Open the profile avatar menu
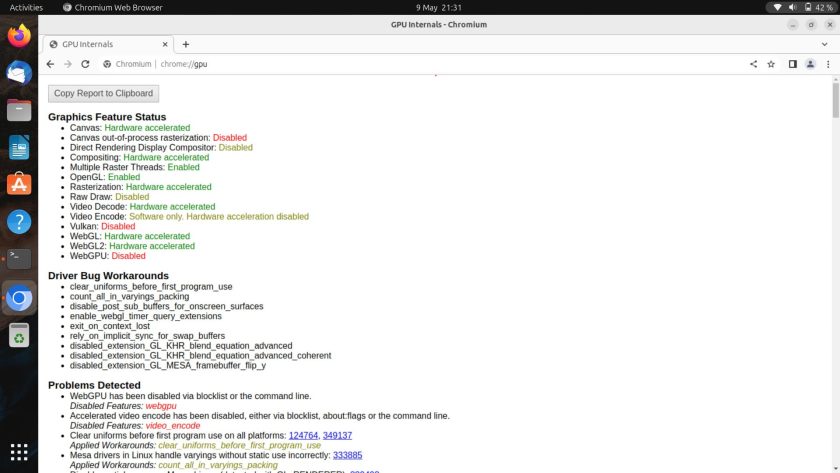840x473 pixels. pyautogui.click(x=810, y=64)
